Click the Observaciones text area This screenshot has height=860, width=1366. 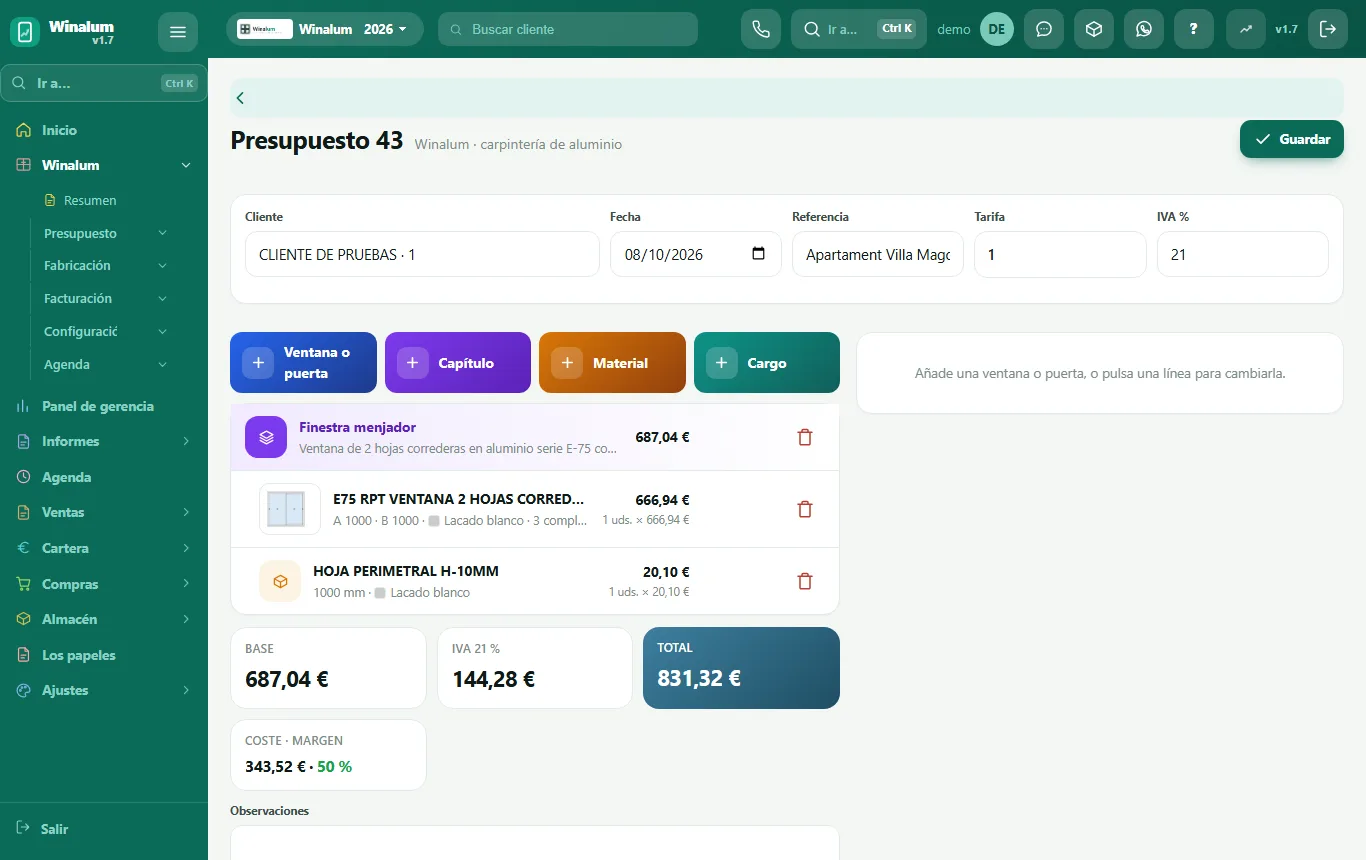(x=535, y=842)
